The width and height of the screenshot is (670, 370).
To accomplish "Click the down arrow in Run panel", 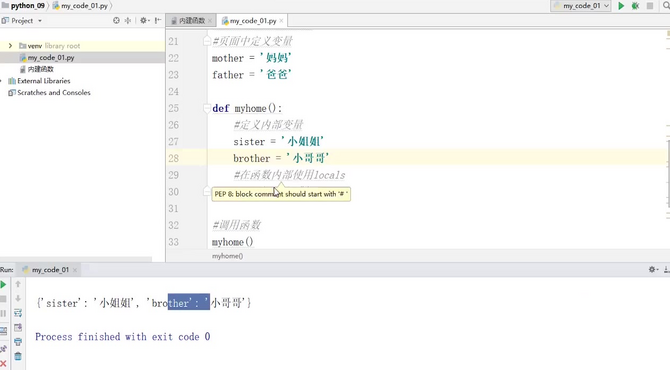I will [x=18, y=298].
